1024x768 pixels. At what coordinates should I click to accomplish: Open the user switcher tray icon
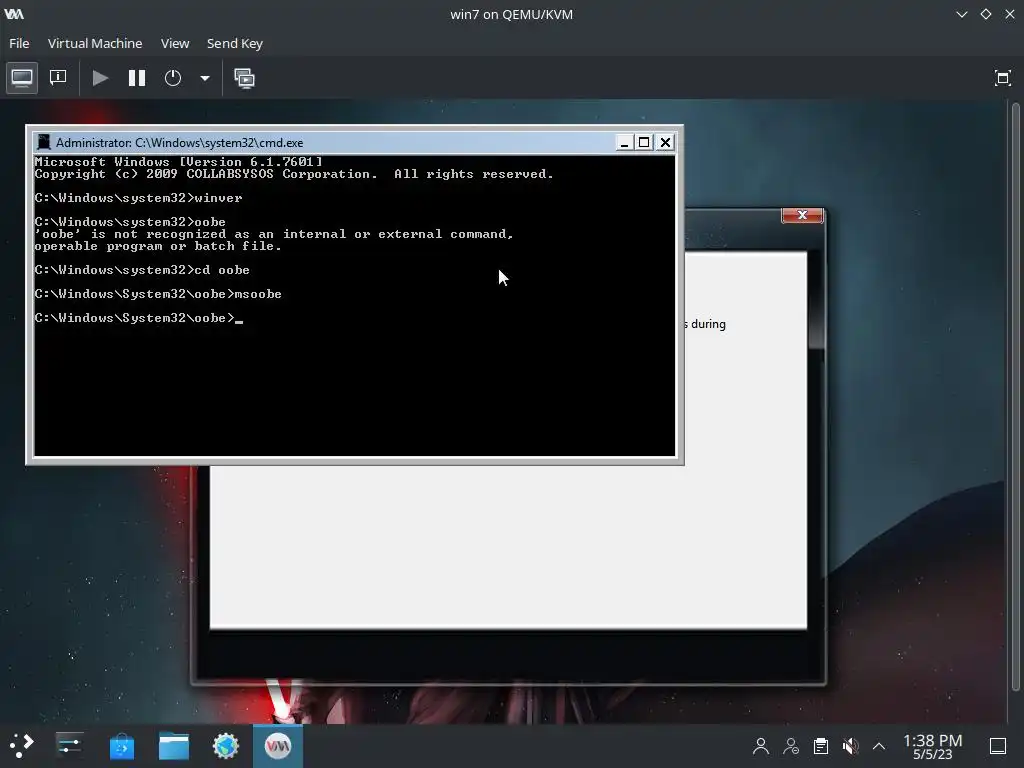pyautogui.click(x=791, y=746)
